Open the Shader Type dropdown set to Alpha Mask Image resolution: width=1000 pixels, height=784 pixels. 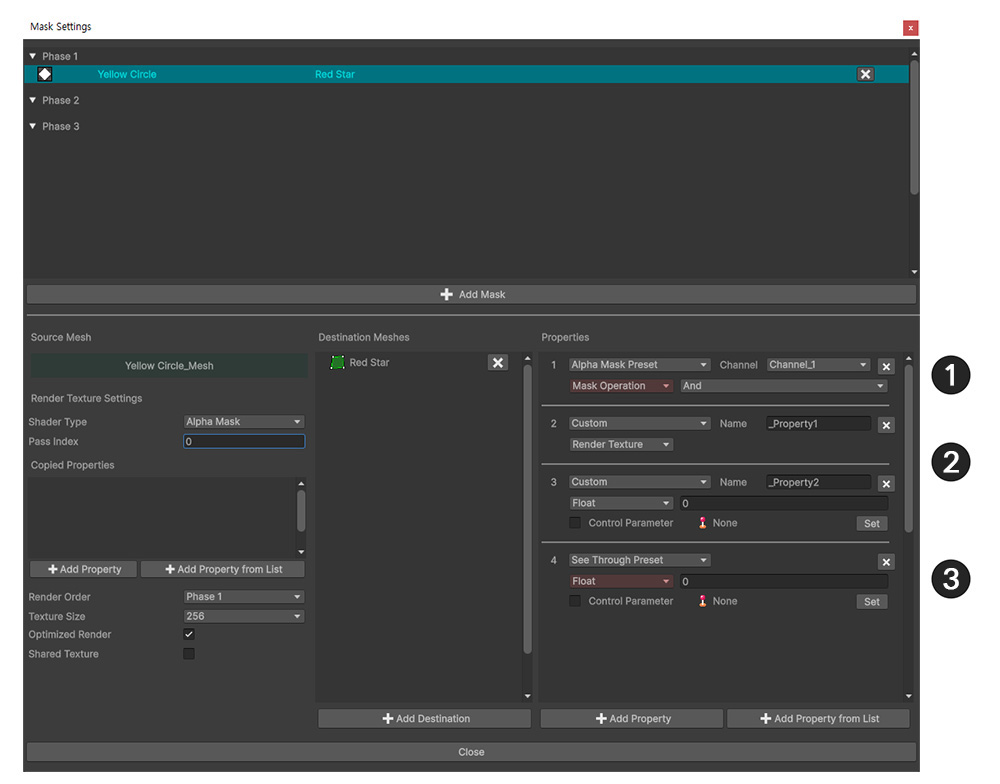(x=244, y=422)
